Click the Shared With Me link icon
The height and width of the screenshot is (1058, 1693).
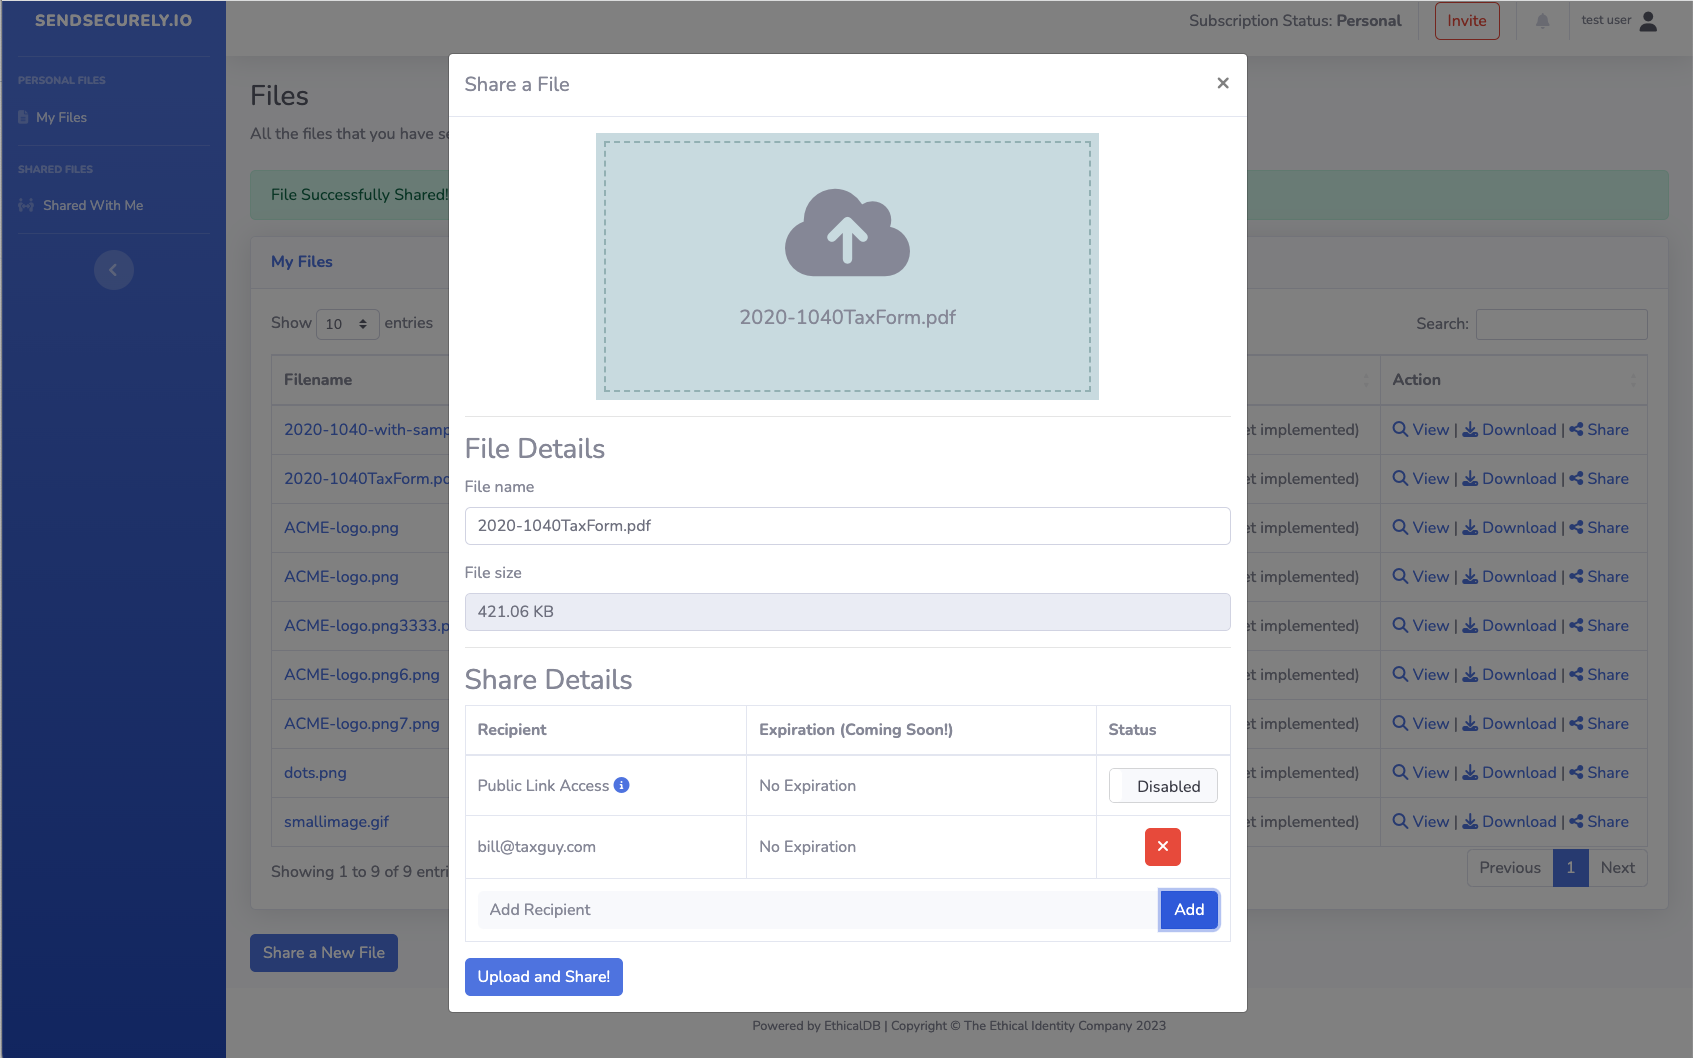[x=24, y=204]
